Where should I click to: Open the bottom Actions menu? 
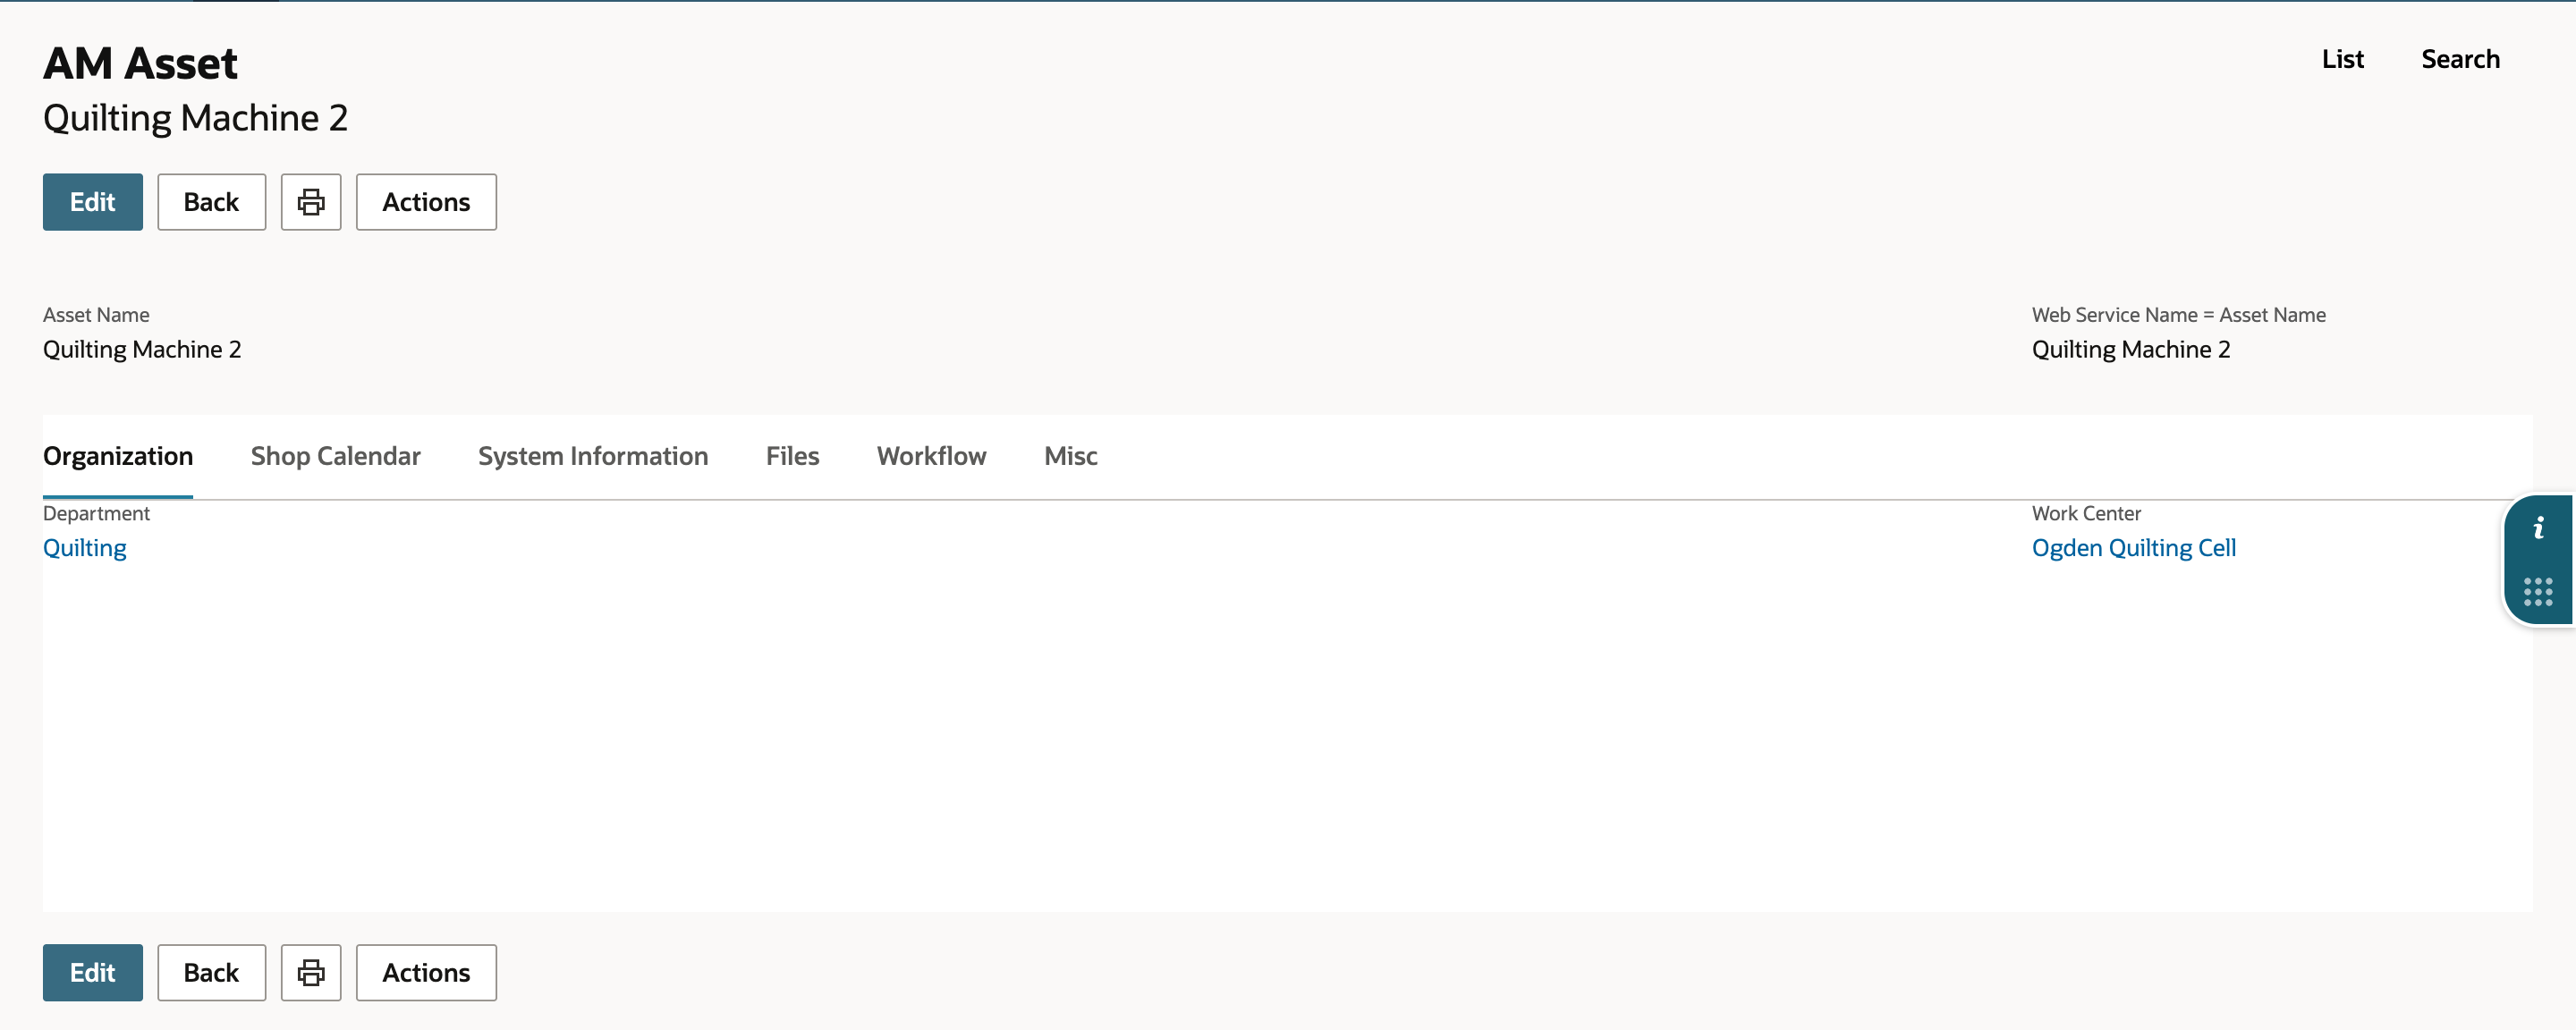426,972
